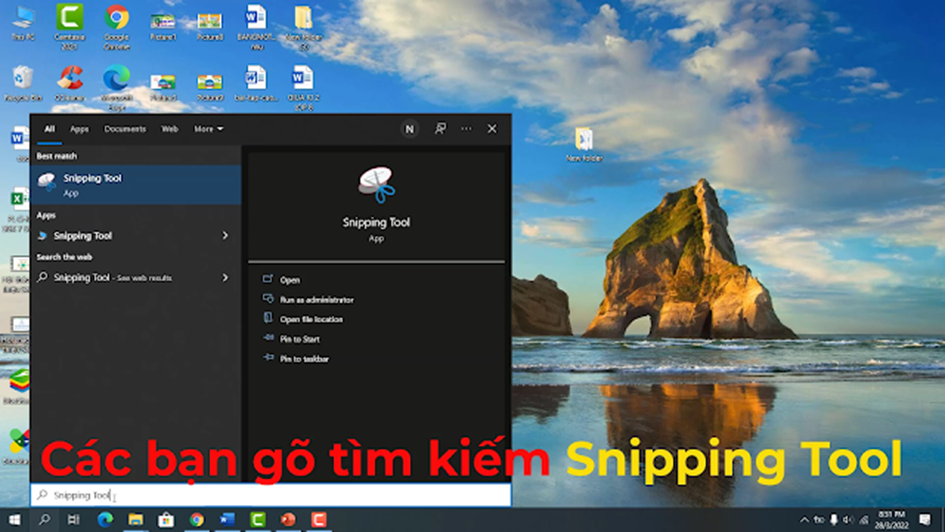This screenshot has height=532, width=945.
Task: Launch Microsoft Edge from the taskbar
Action: click(105, 519)
